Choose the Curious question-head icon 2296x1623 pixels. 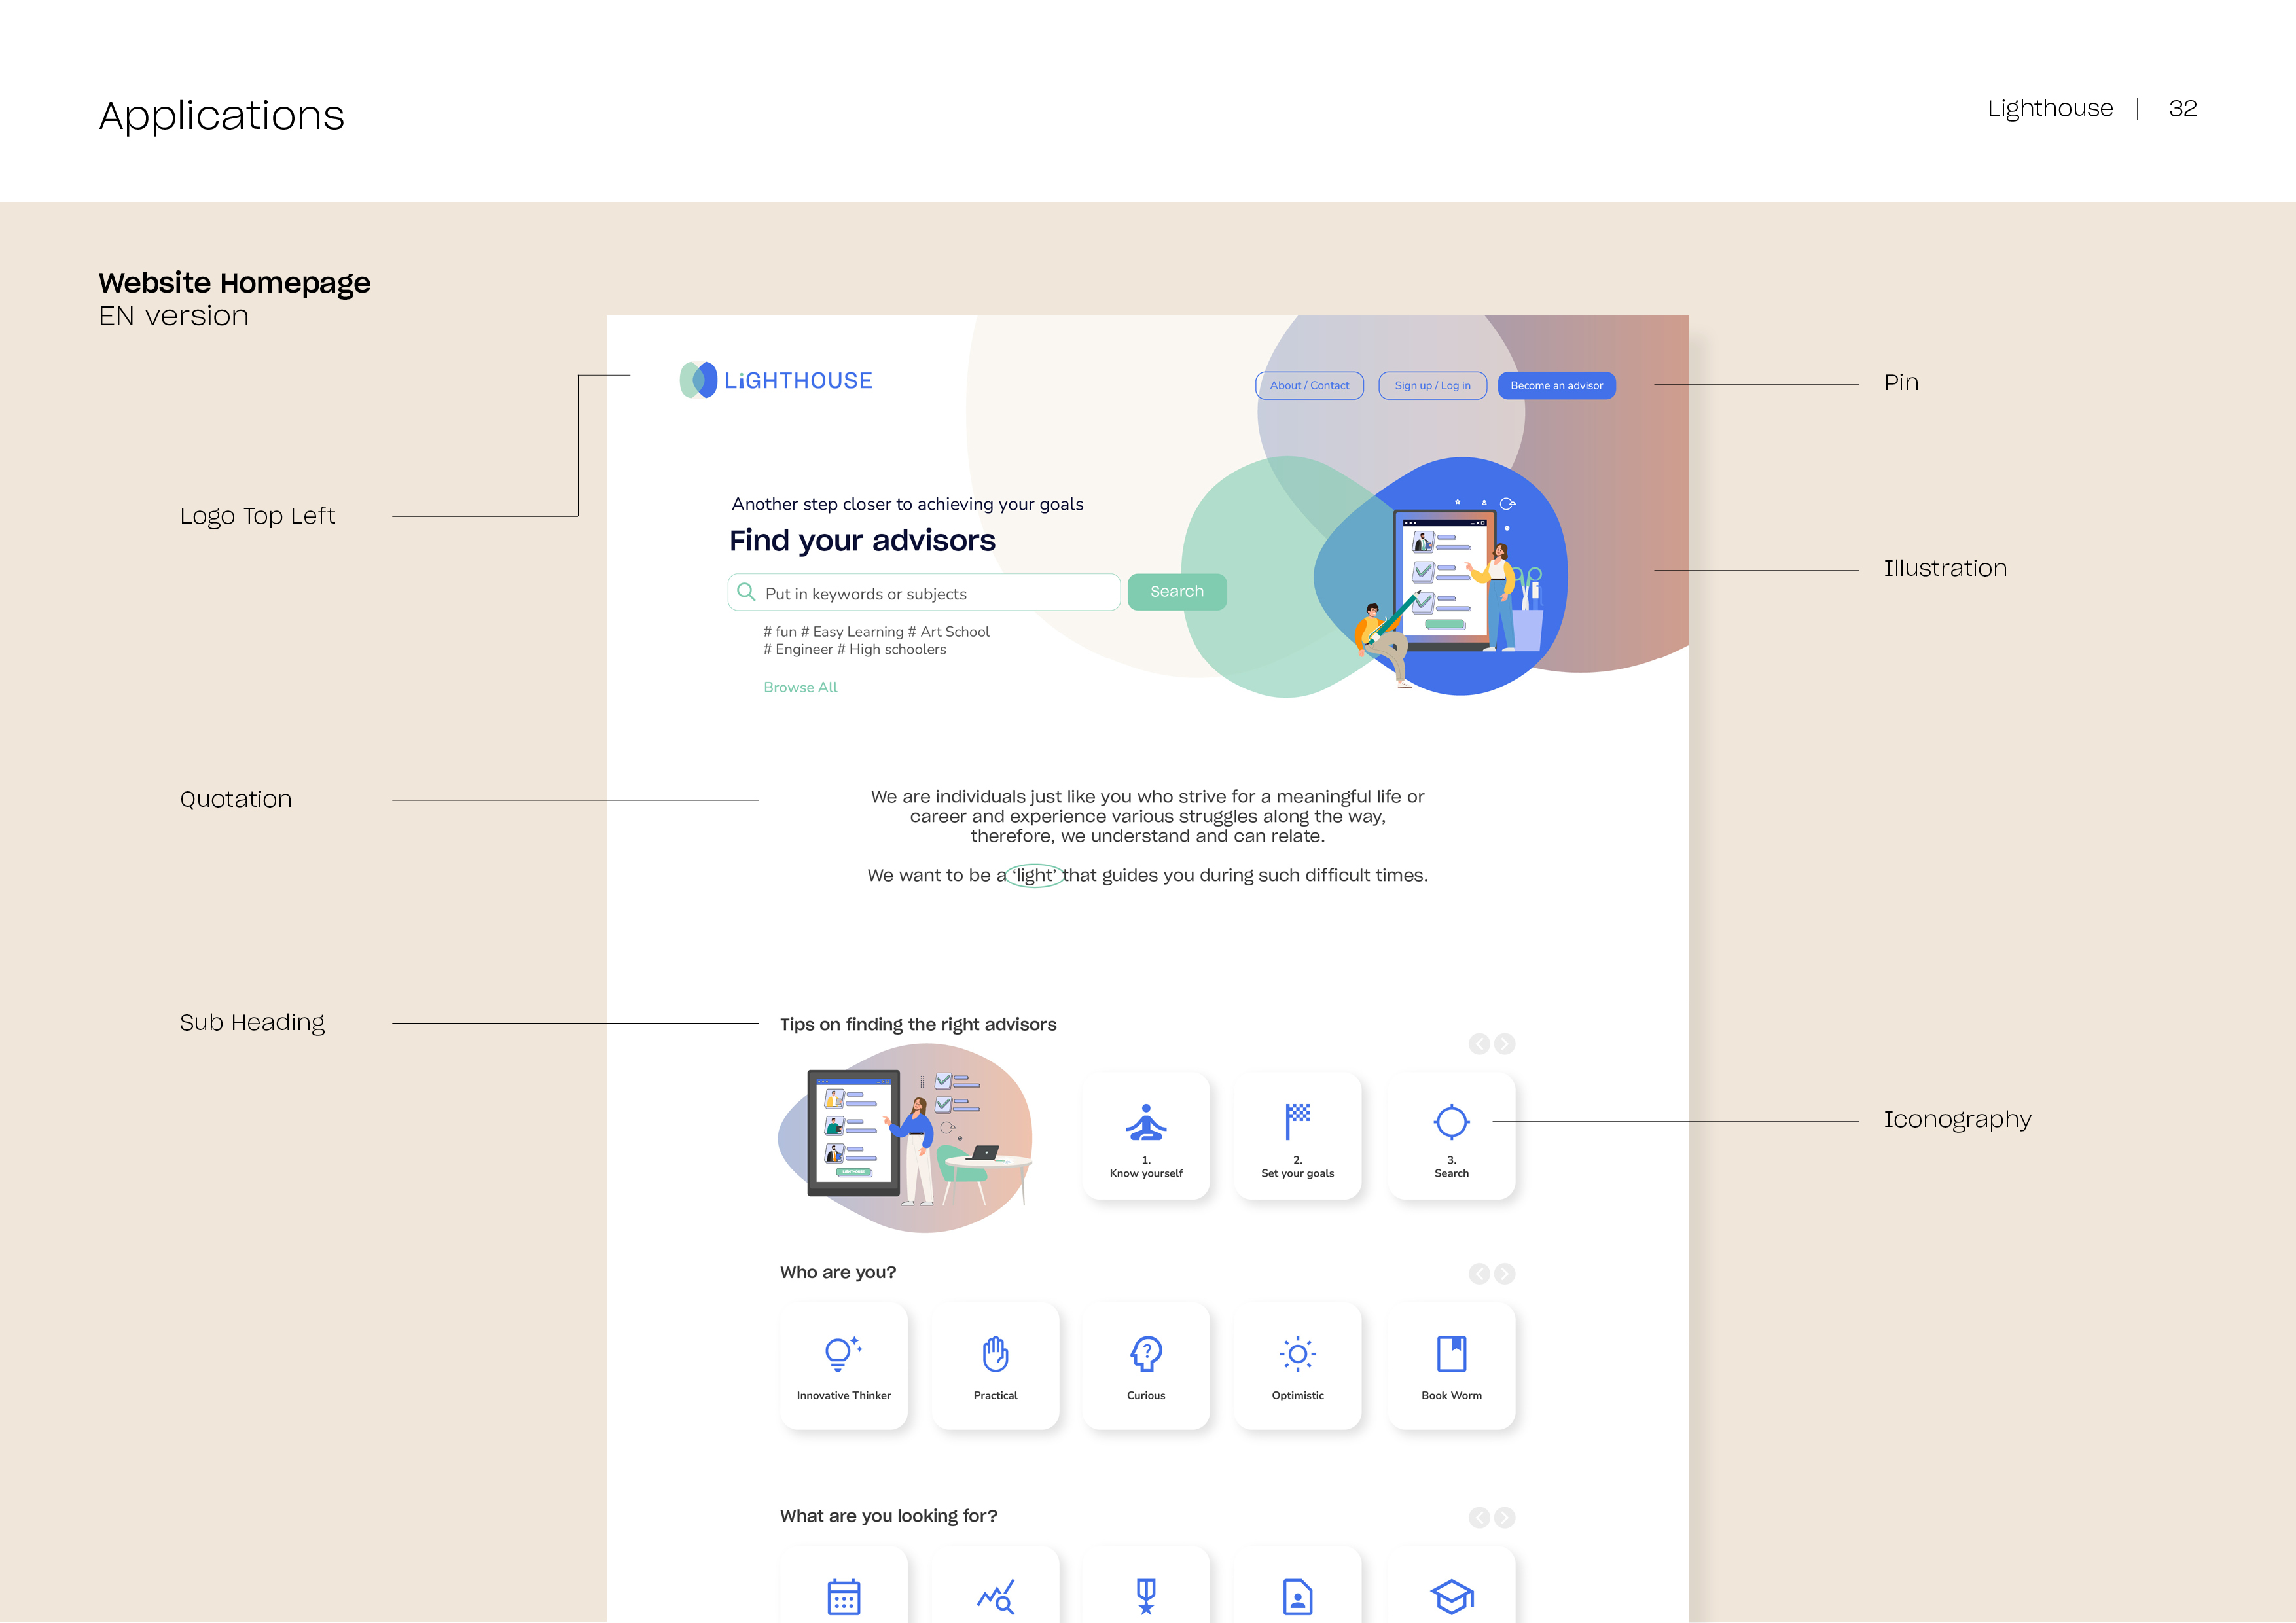pyautogui.click(x=1145, y=1355)
